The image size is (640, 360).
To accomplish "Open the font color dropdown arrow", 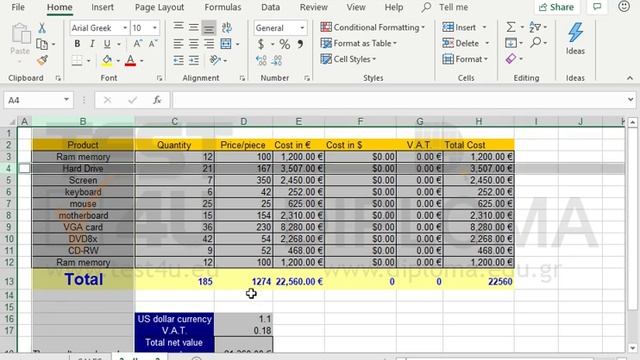I will coord(142,61).
